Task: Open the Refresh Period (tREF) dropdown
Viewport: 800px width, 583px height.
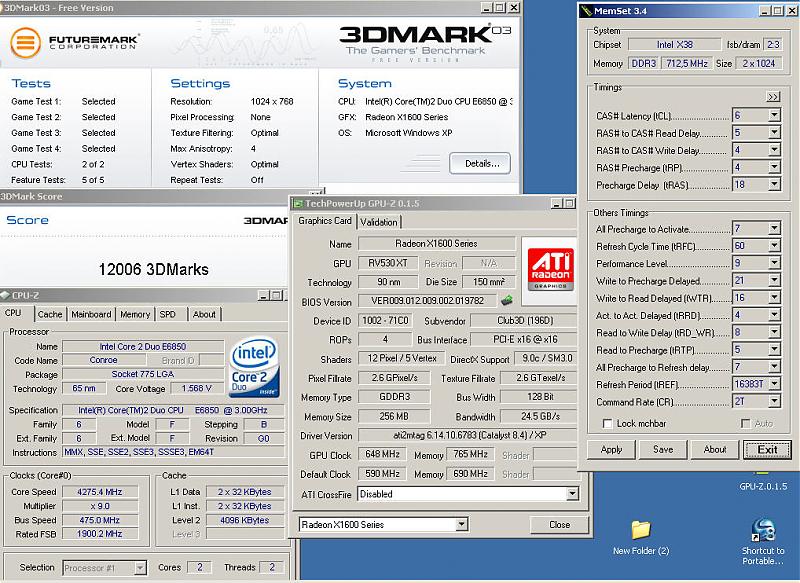Action: point(774,384)
